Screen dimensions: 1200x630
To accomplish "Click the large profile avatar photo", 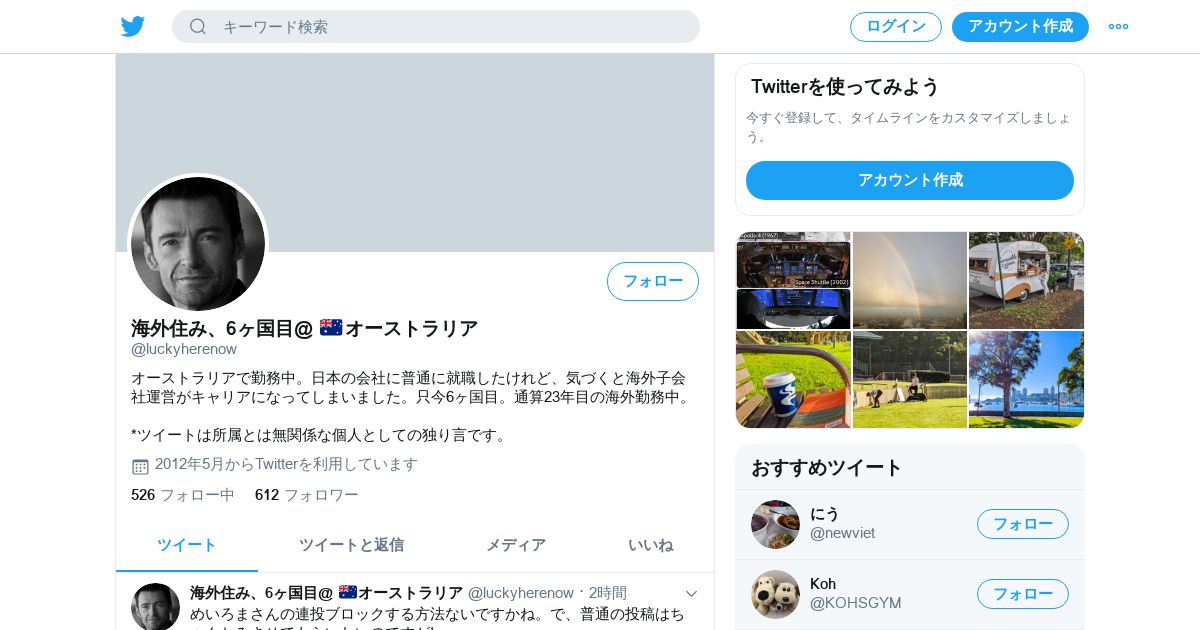I will (198, 244).
